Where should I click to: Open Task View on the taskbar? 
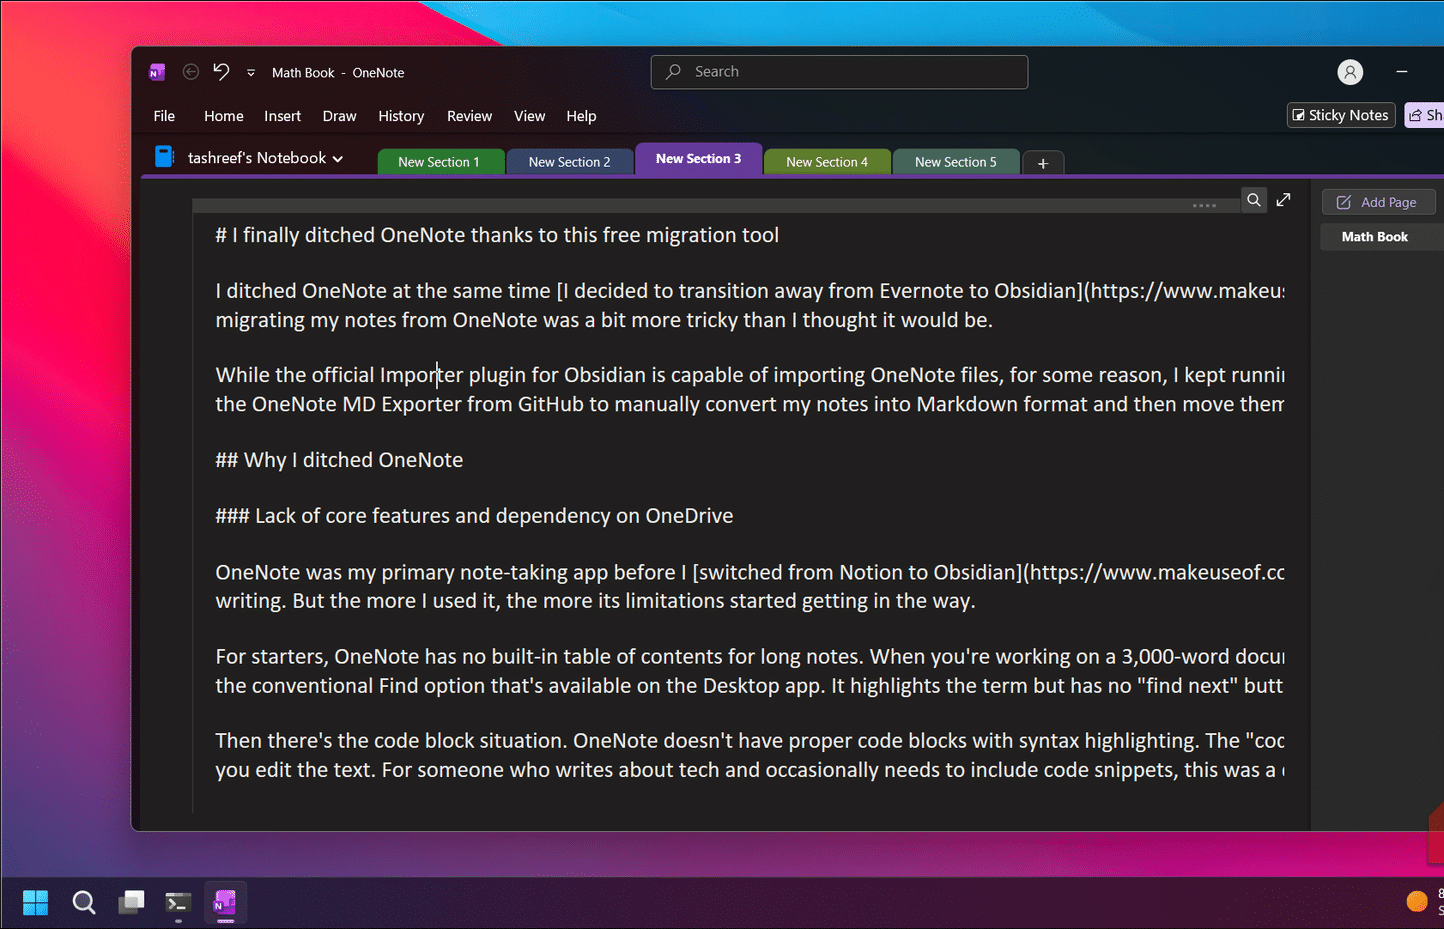(131, 903)
